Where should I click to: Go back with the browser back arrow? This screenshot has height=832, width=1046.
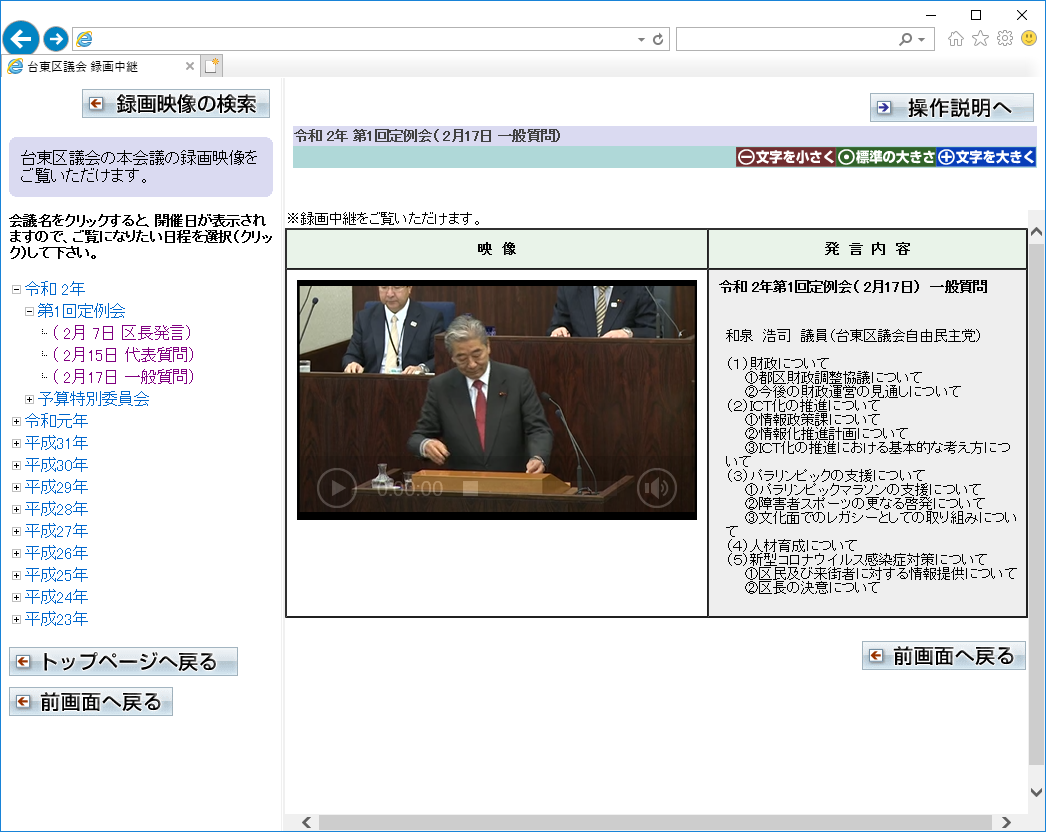click(x=21, y=39)
